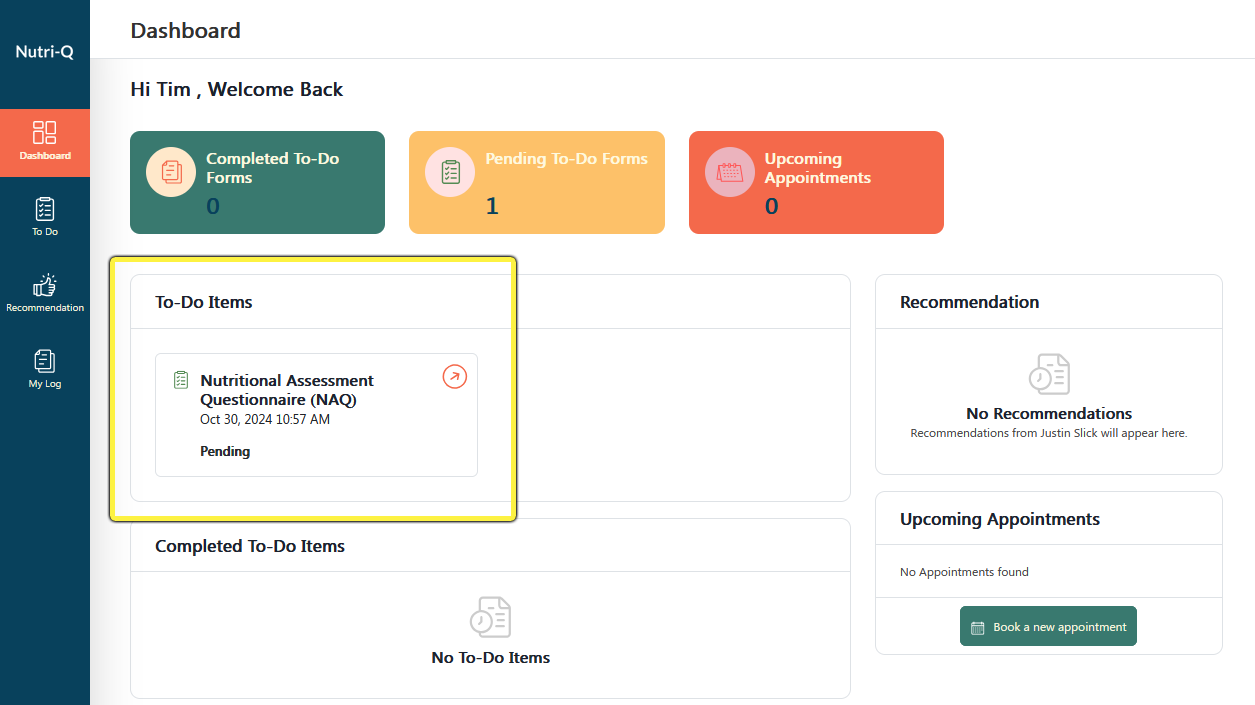Image resolution: width=1255 pixels, height=705 pixels.
Task: Open NAQ form via red arrow icon
Action: pos(455,377)
